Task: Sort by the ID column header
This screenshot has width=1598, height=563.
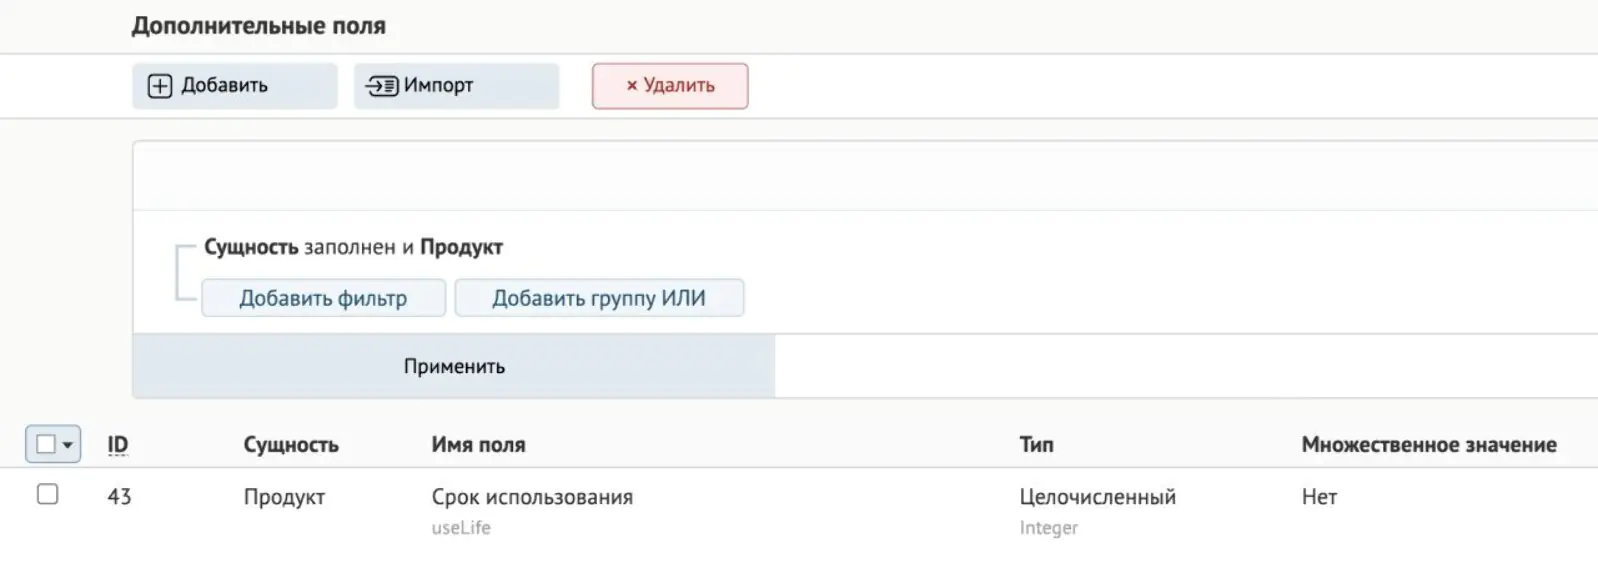Action: [x=118, y=445]
